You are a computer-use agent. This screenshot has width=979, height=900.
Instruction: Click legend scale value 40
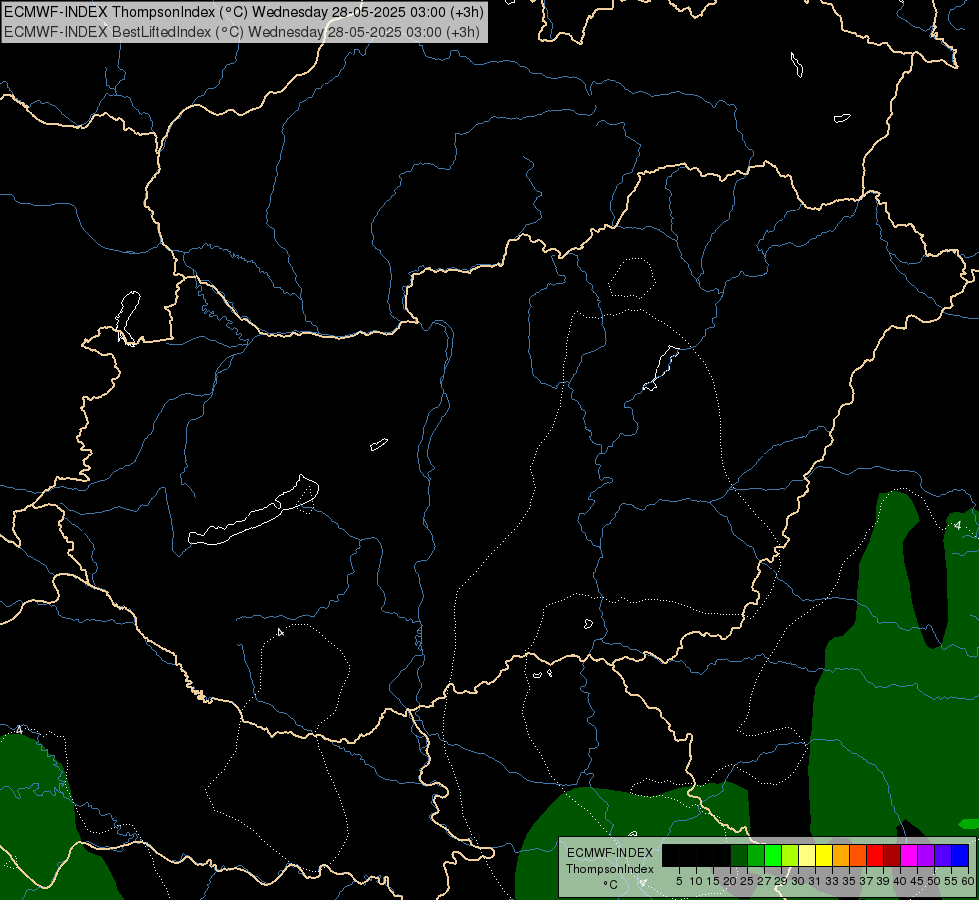click(900, 881)
